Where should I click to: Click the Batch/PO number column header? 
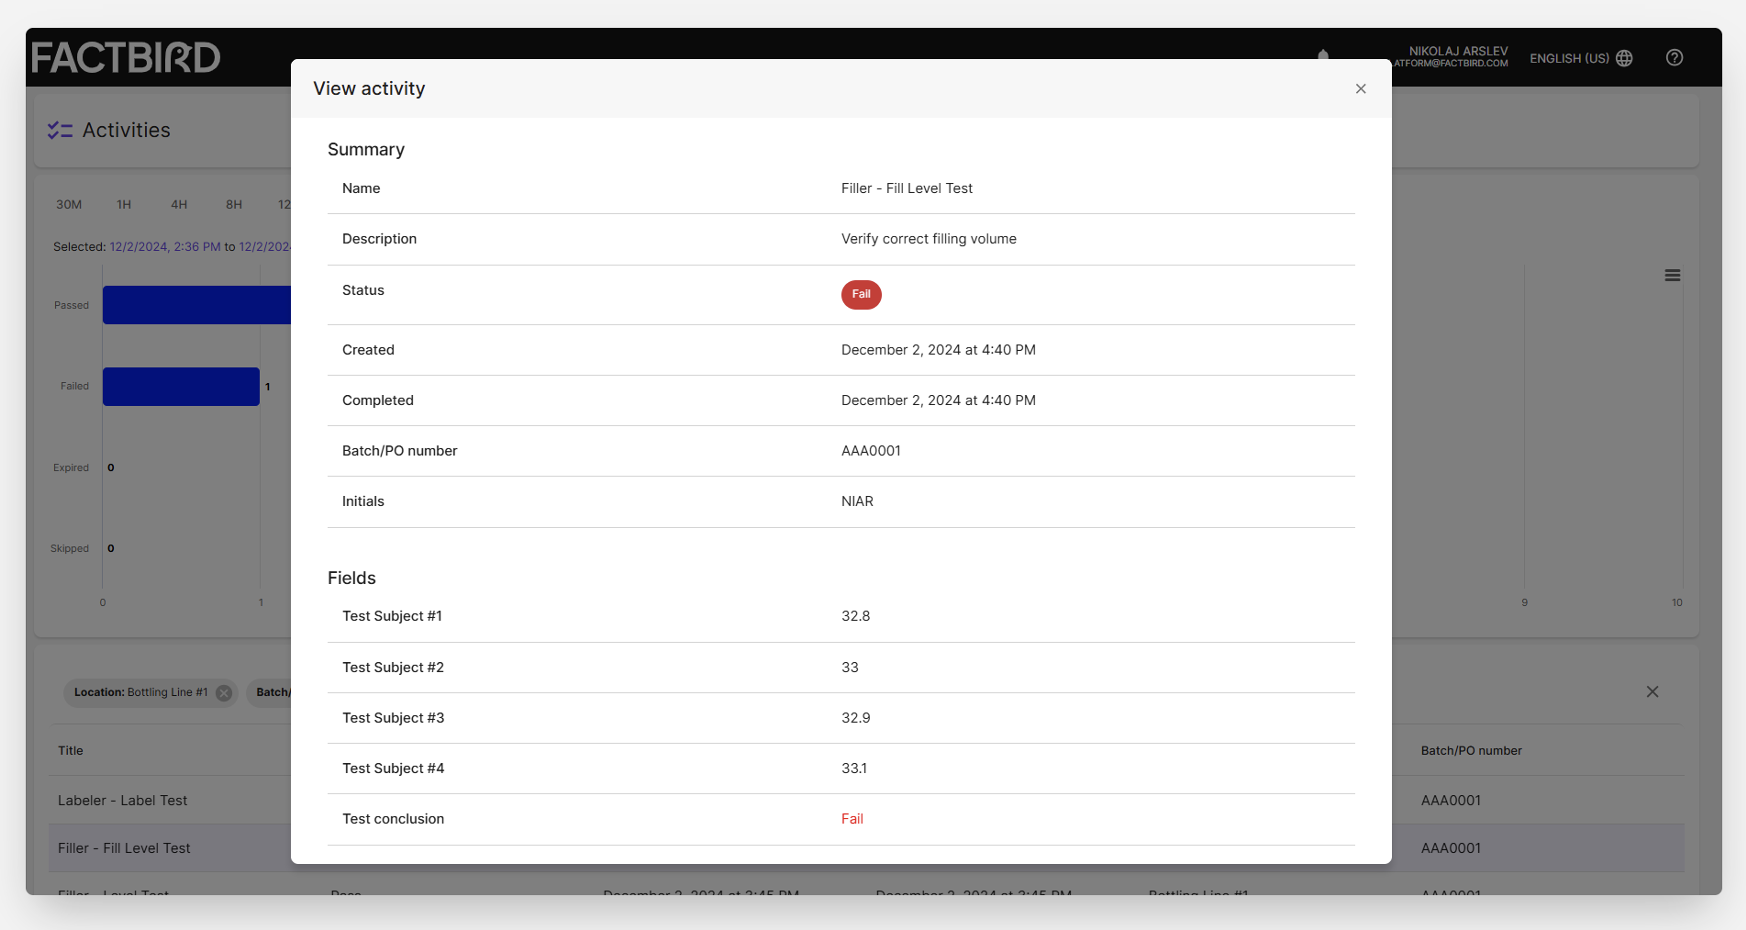click(1471, 750)
